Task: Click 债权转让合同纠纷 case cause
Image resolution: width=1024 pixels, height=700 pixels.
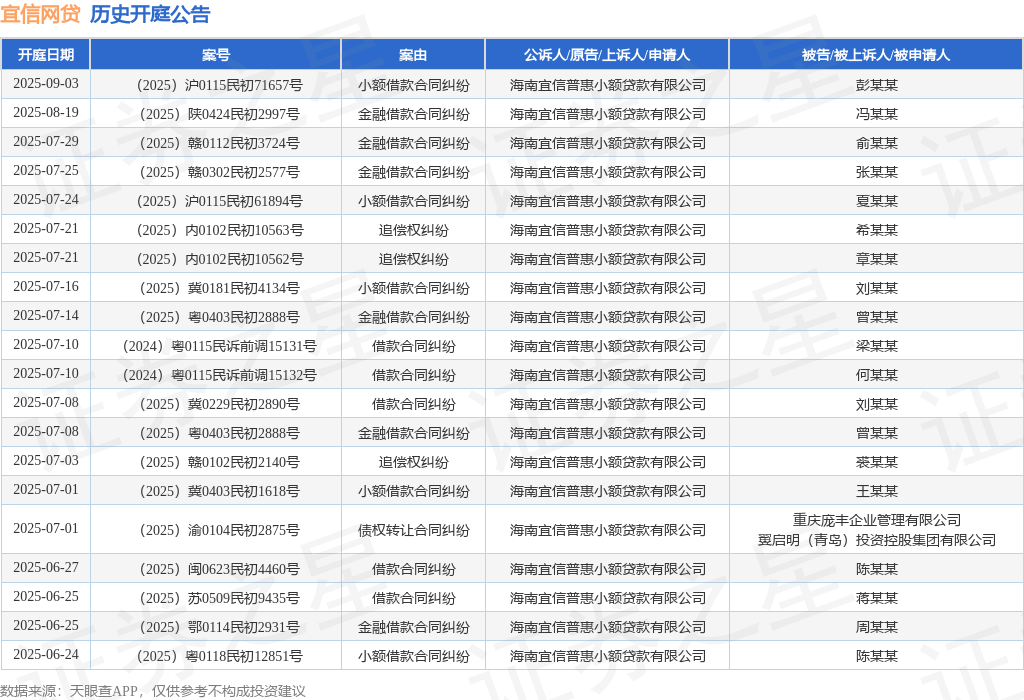Action: point(413,530)
